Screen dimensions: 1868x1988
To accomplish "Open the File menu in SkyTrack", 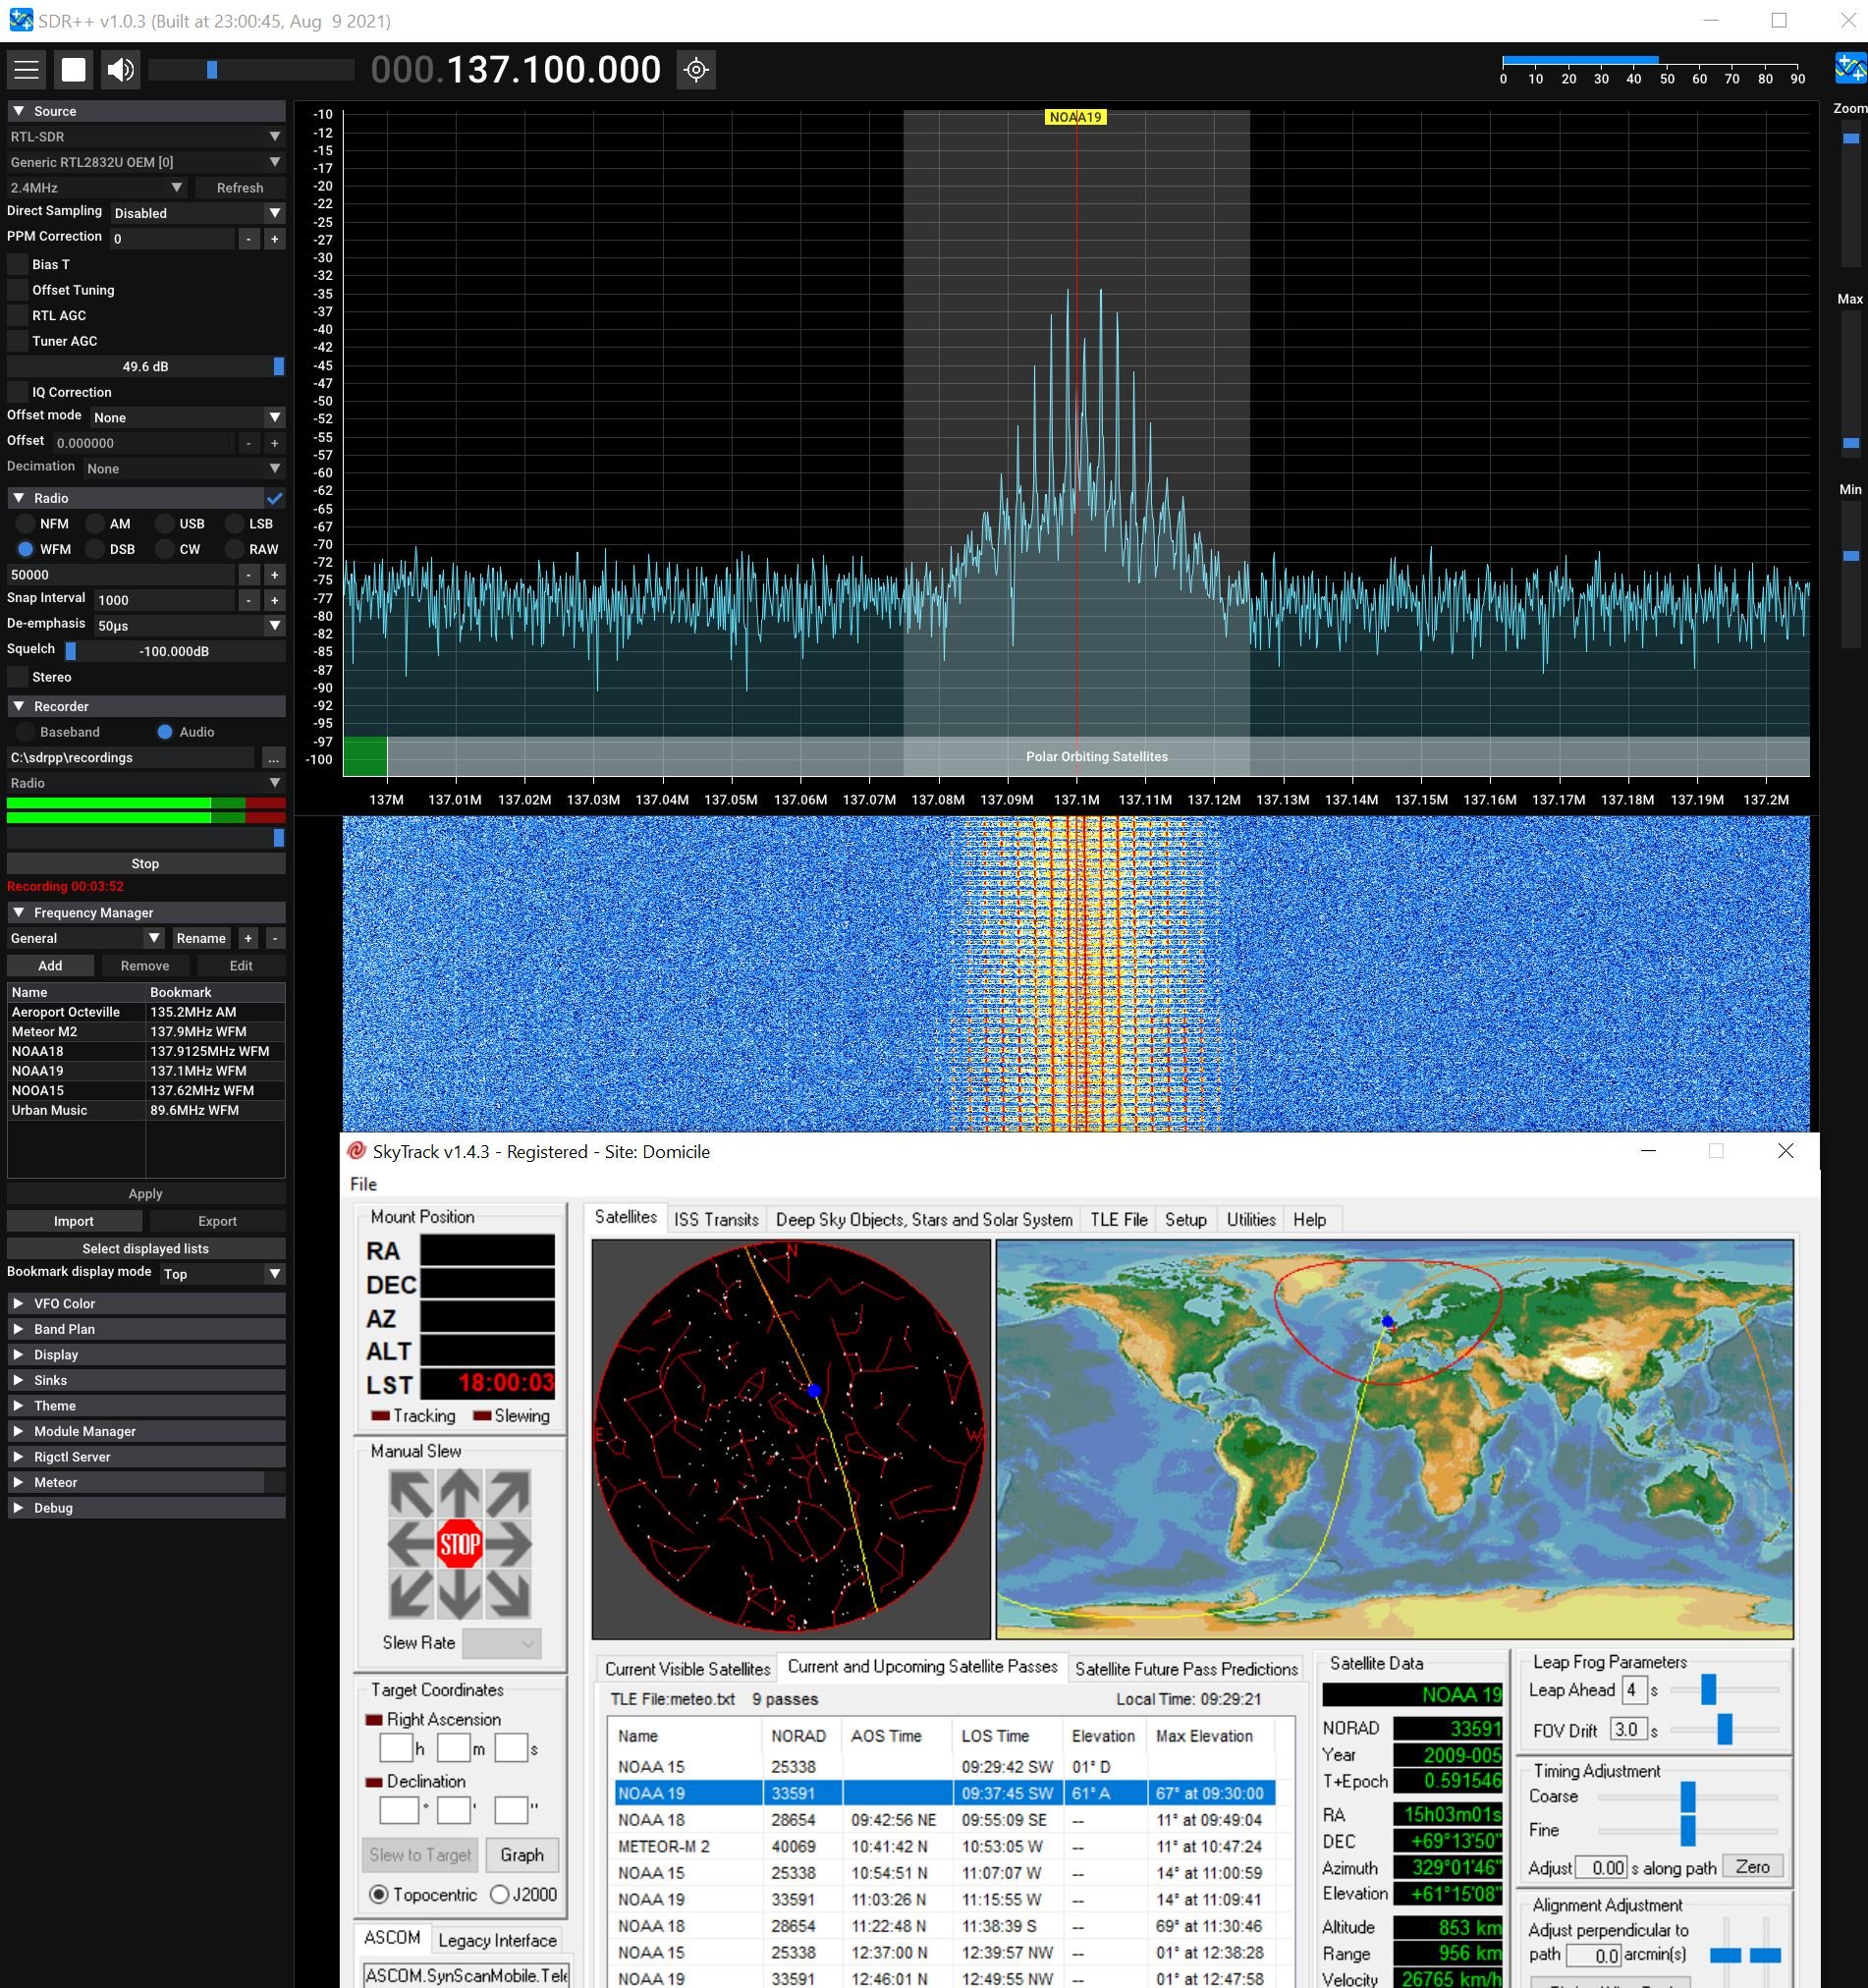I will click(x=363, y=1185).
